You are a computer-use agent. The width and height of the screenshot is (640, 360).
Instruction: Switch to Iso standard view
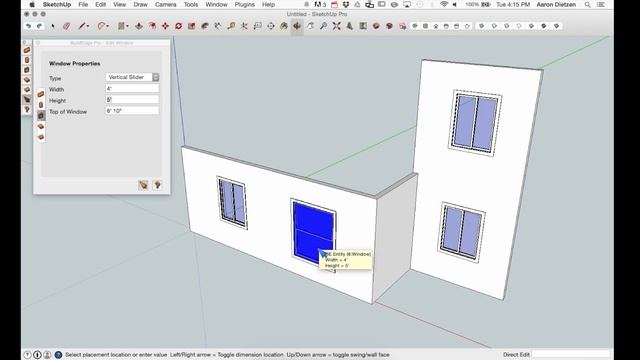tap(415, 26)
